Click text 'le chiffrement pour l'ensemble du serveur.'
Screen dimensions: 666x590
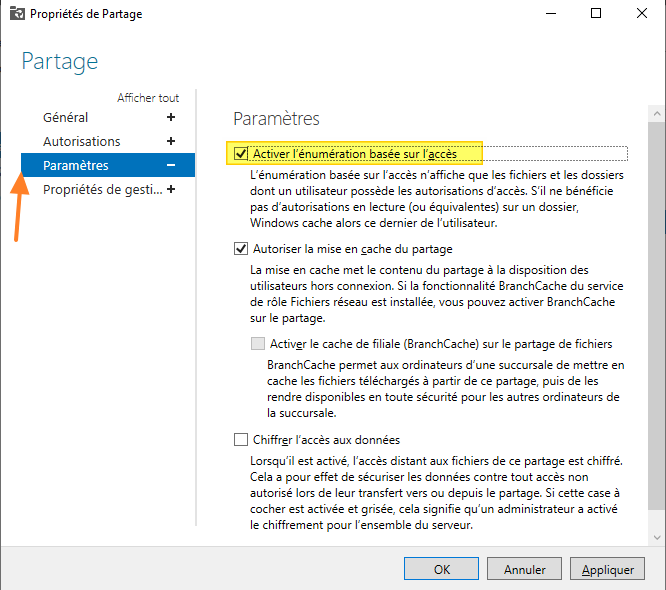click(361, 525)
